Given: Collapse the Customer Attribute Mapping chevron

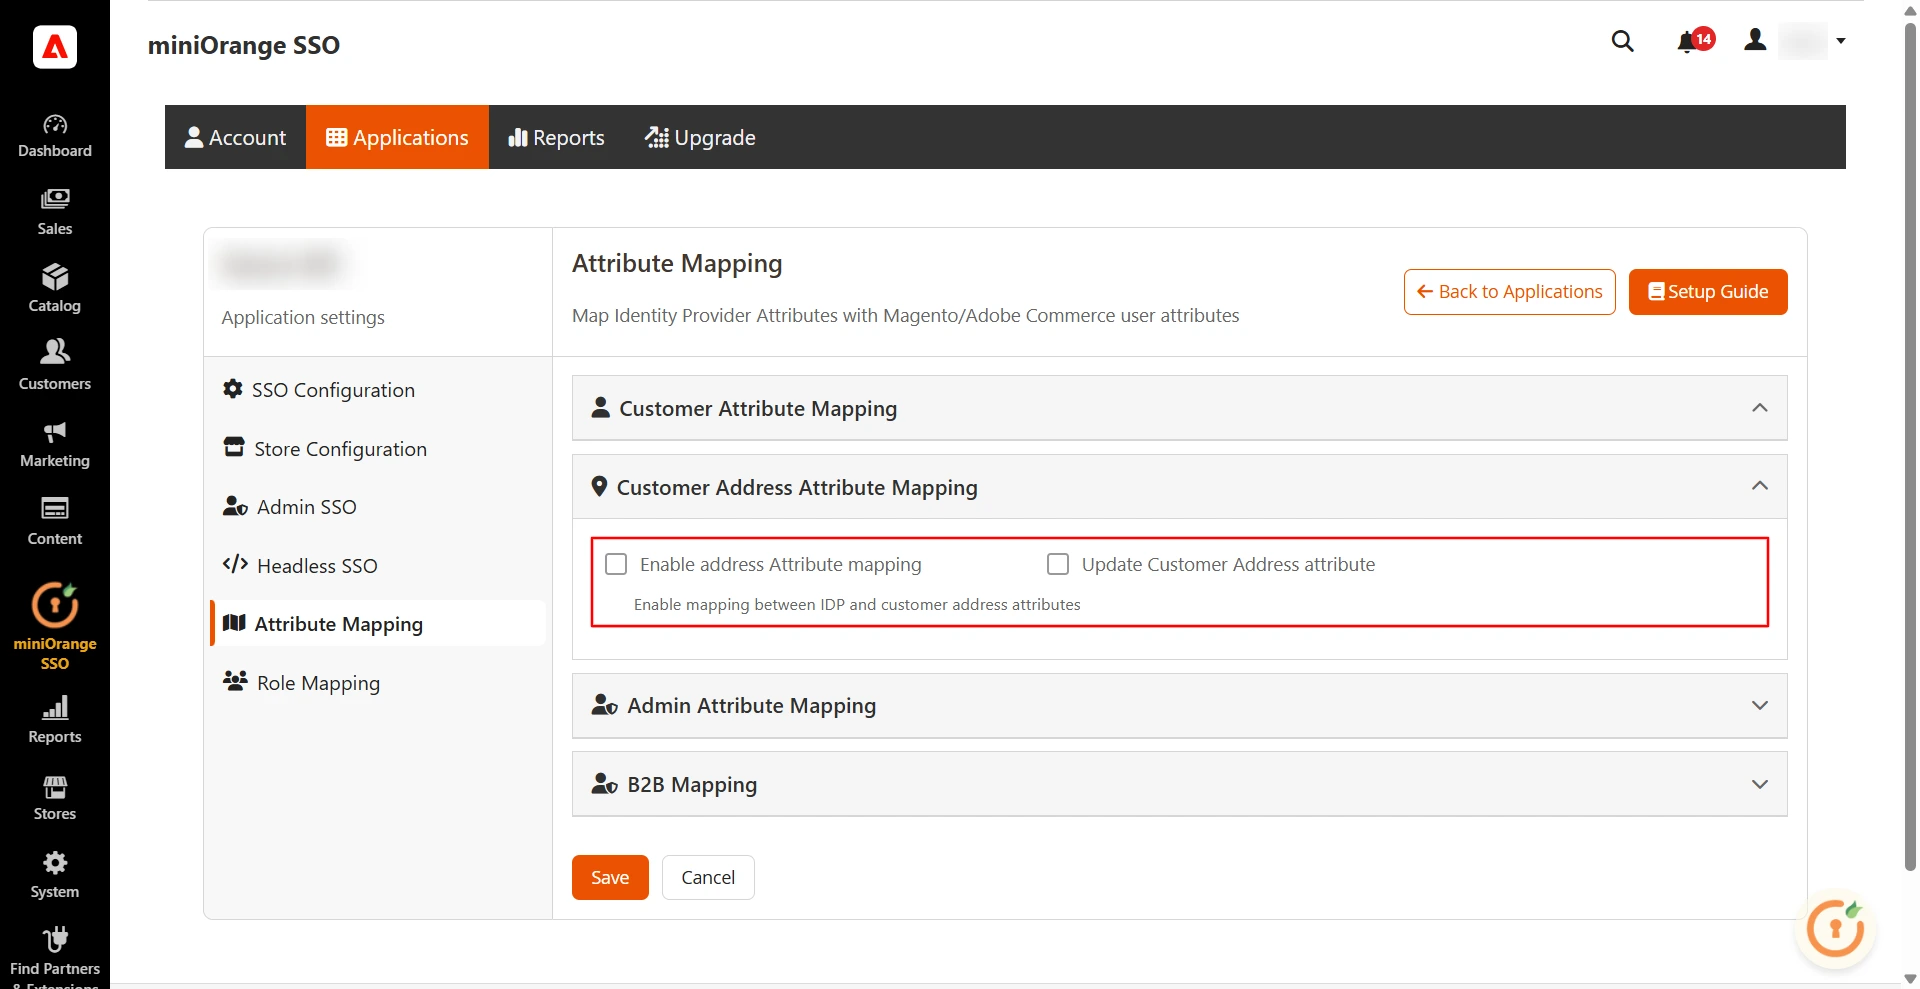Looking at the screenshot, I should tap(1760, 408).
